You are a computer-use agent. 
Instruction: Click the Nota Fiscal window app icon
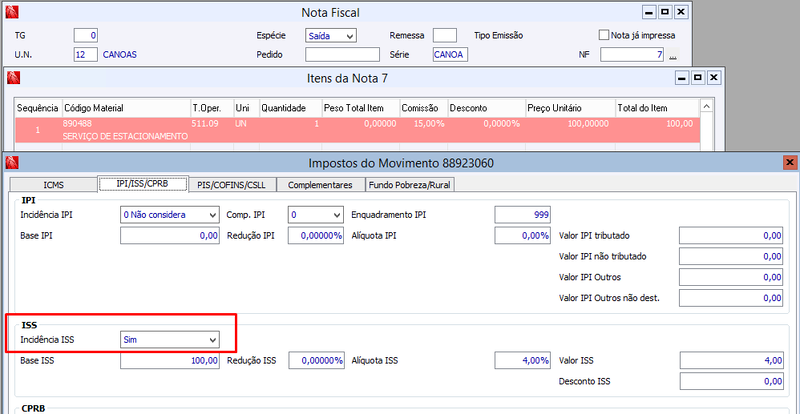click(x=13, y=12)
